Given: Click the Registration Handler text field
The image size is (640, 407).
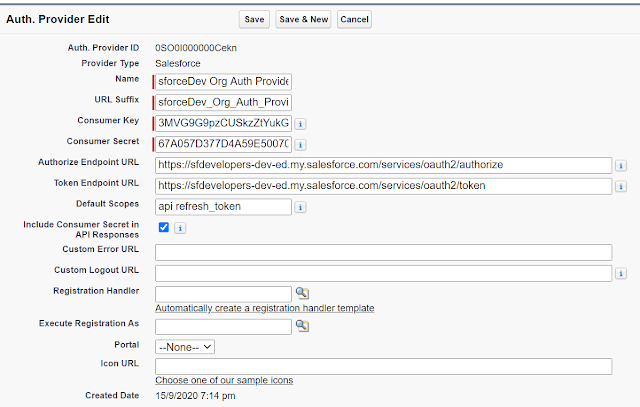Looking at the screenshot, I should coord(223,294).
